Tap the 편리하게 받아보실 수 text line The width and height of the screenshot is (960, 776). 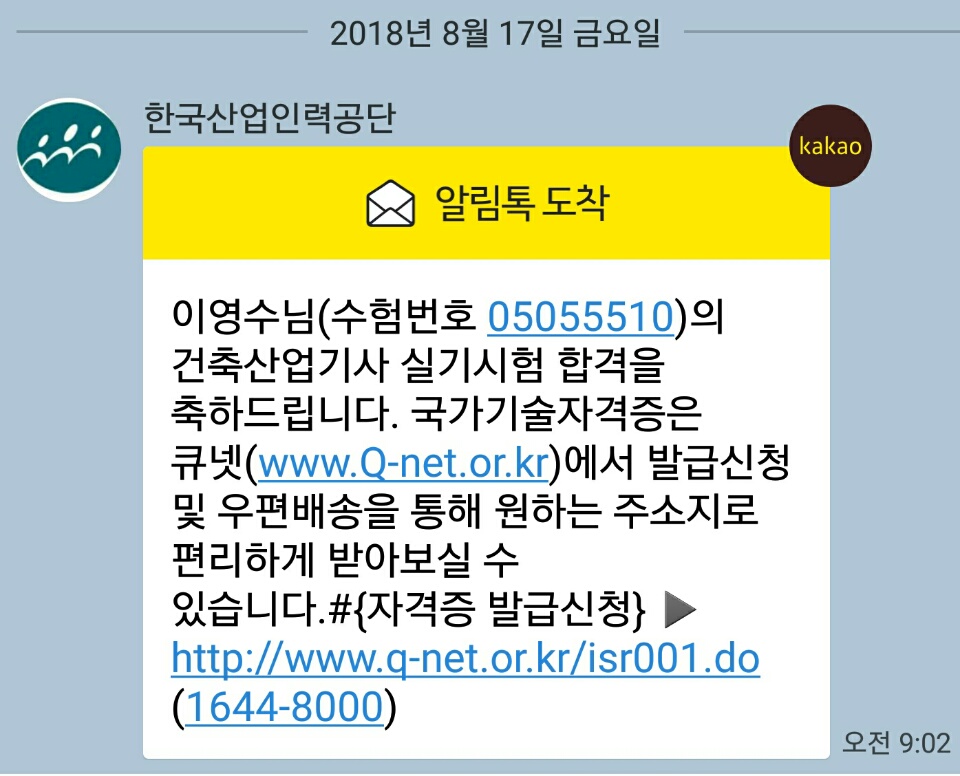pos(345,561)
